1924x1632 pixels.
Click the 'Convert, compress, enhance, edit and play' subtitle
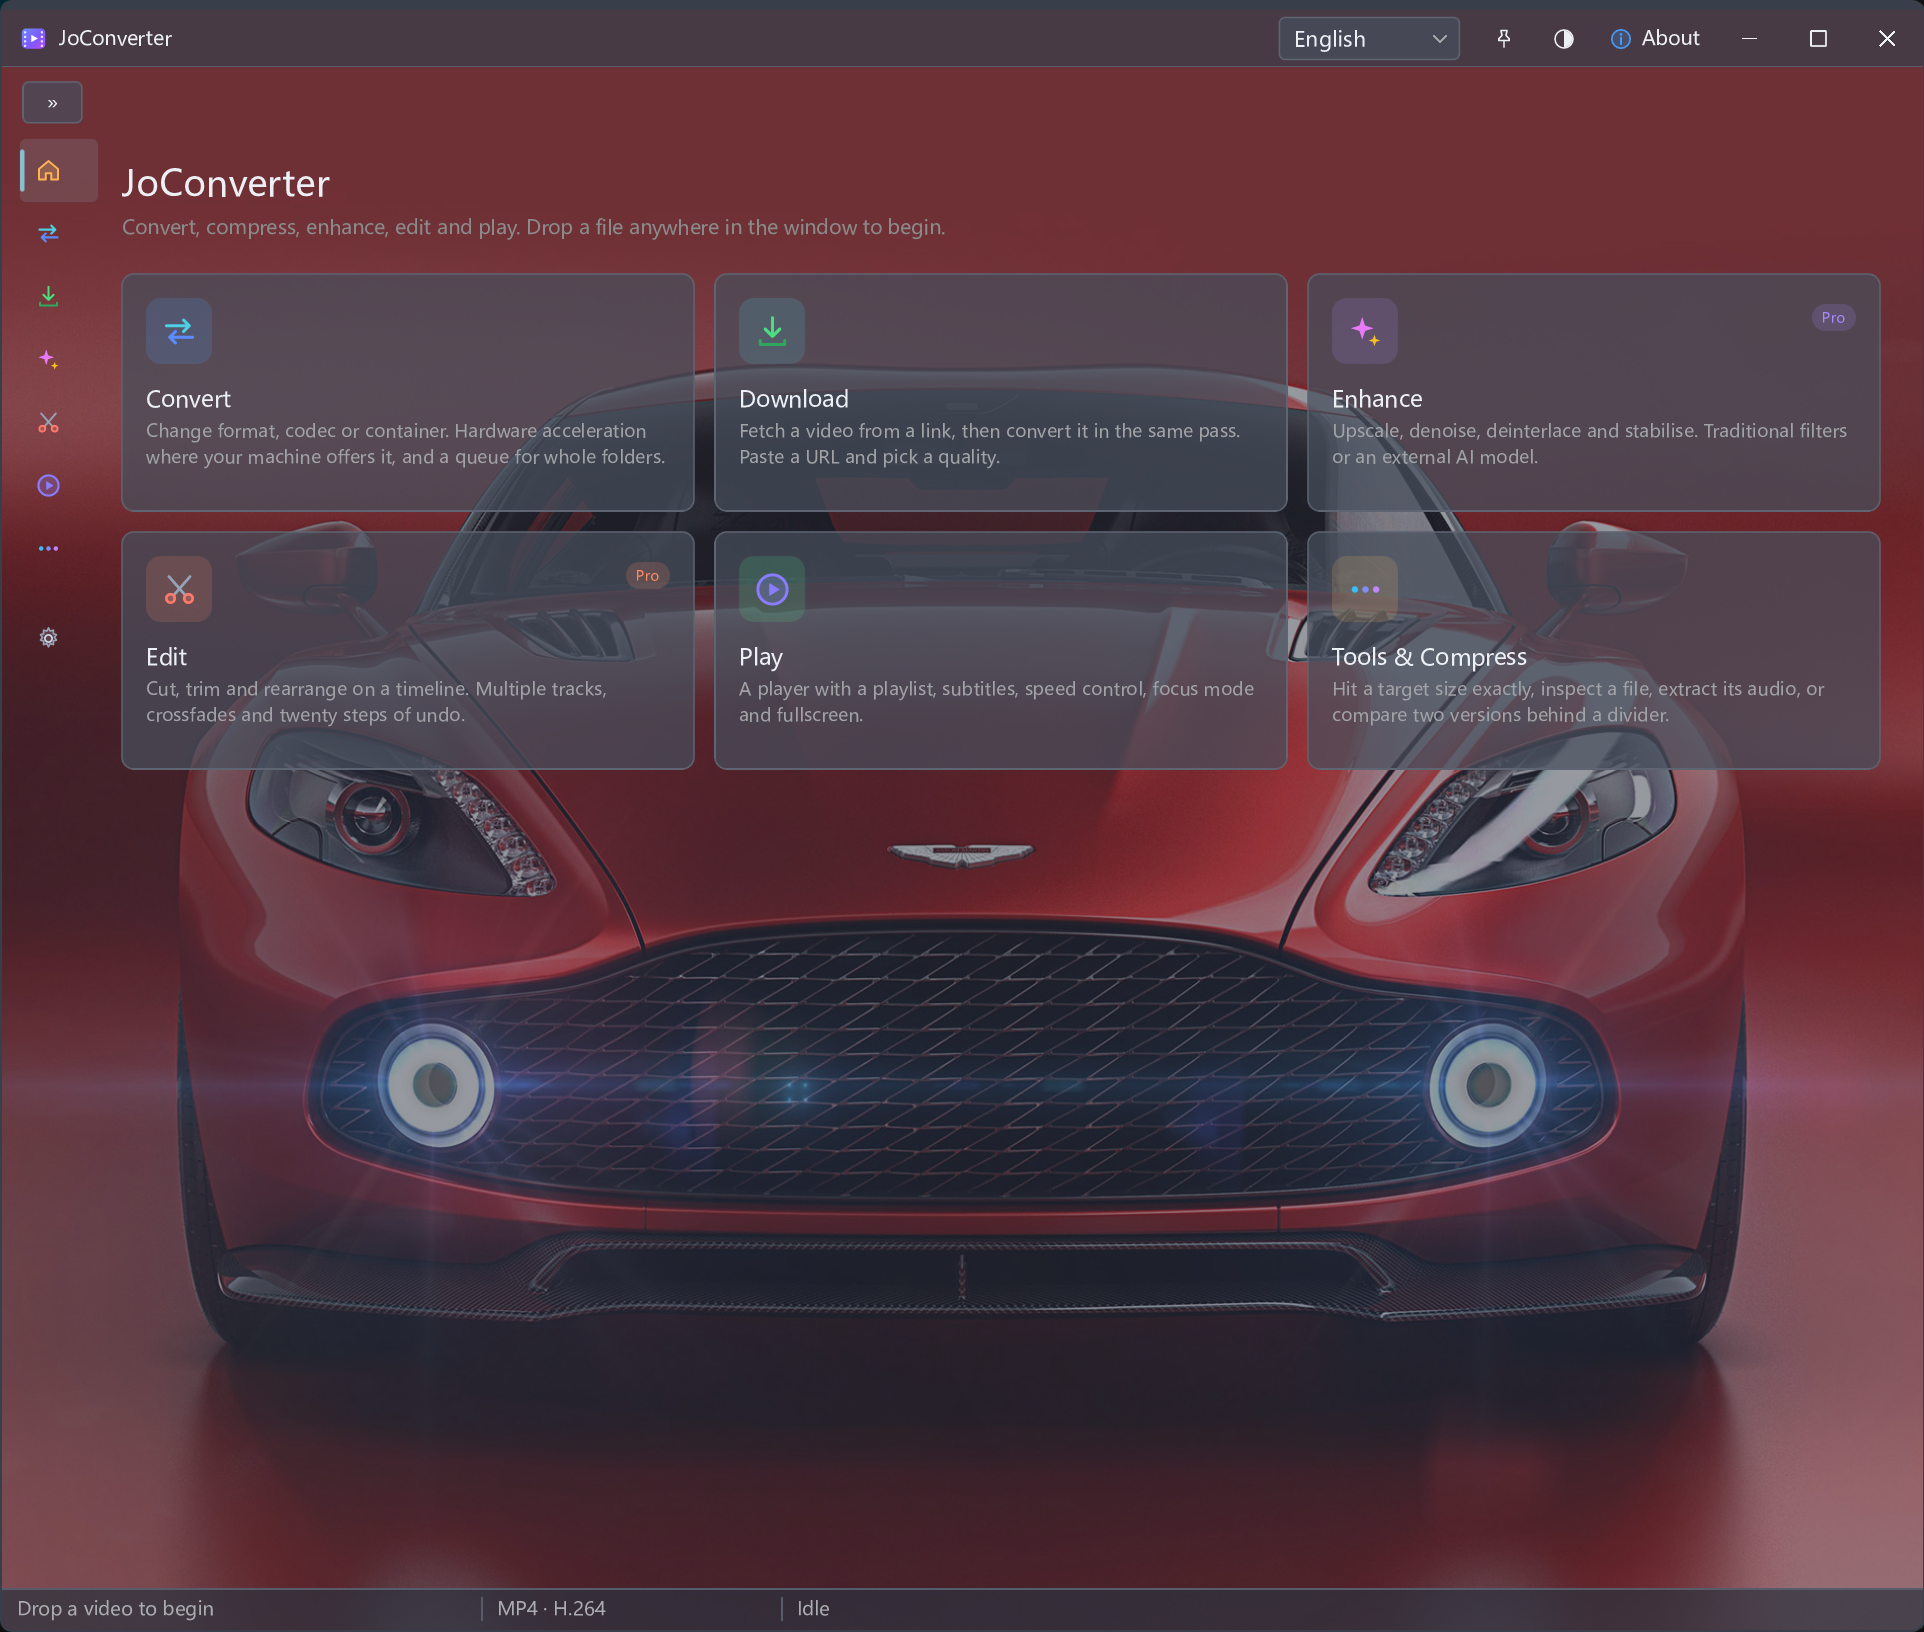[534, 227]
